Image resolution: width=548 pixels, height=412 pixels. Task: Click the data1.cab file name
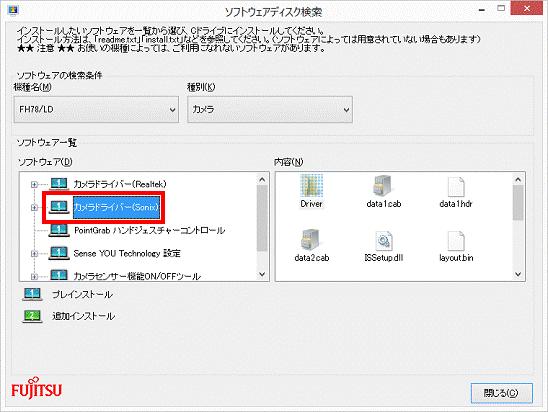383,204
